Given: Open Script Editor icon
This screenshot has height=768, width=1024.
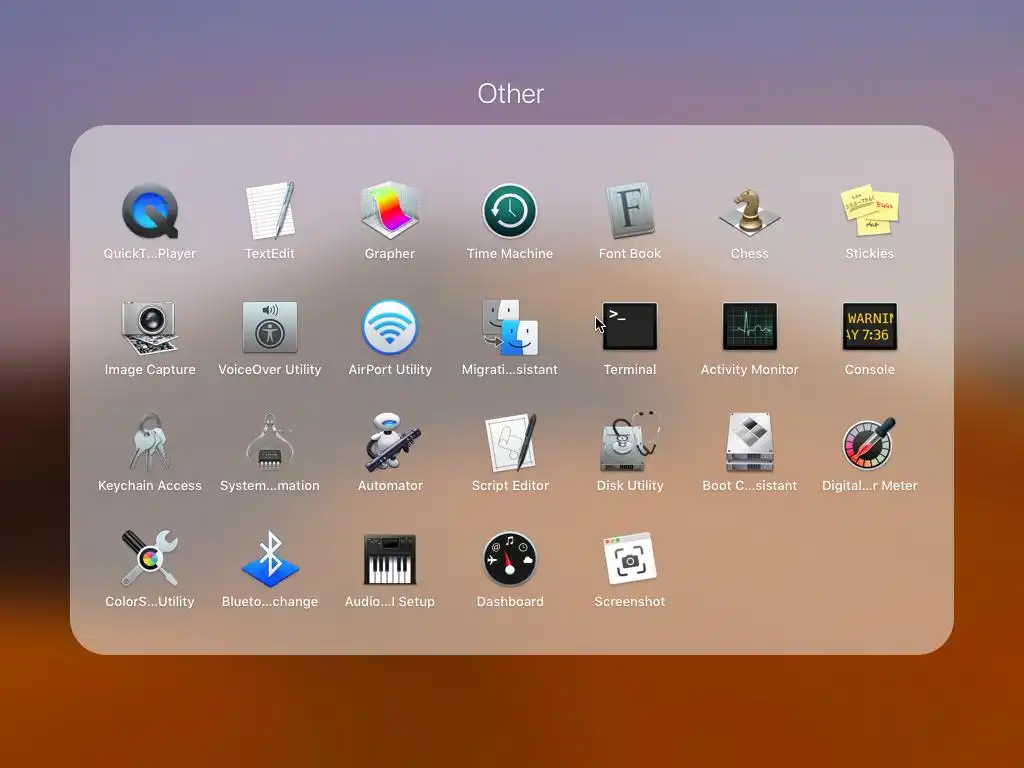Looking at the screenshot, I should [x=511, y=442].
